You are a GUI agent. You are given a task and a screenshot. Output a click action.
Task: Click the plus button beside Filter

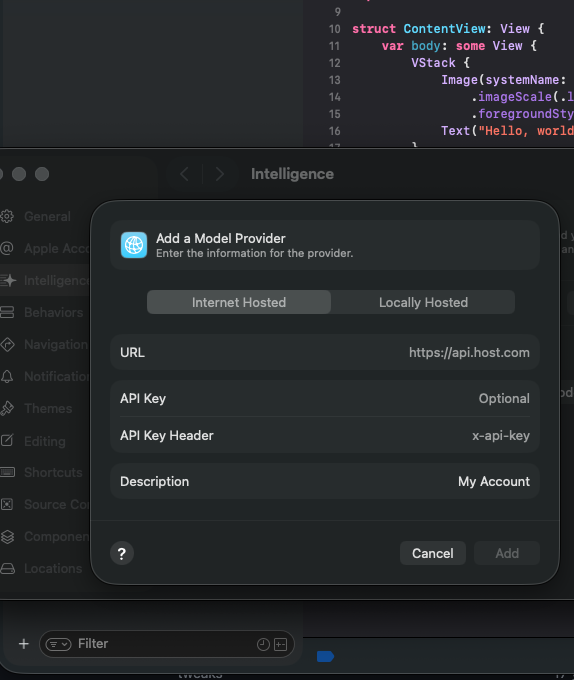(x=24, y=644)
